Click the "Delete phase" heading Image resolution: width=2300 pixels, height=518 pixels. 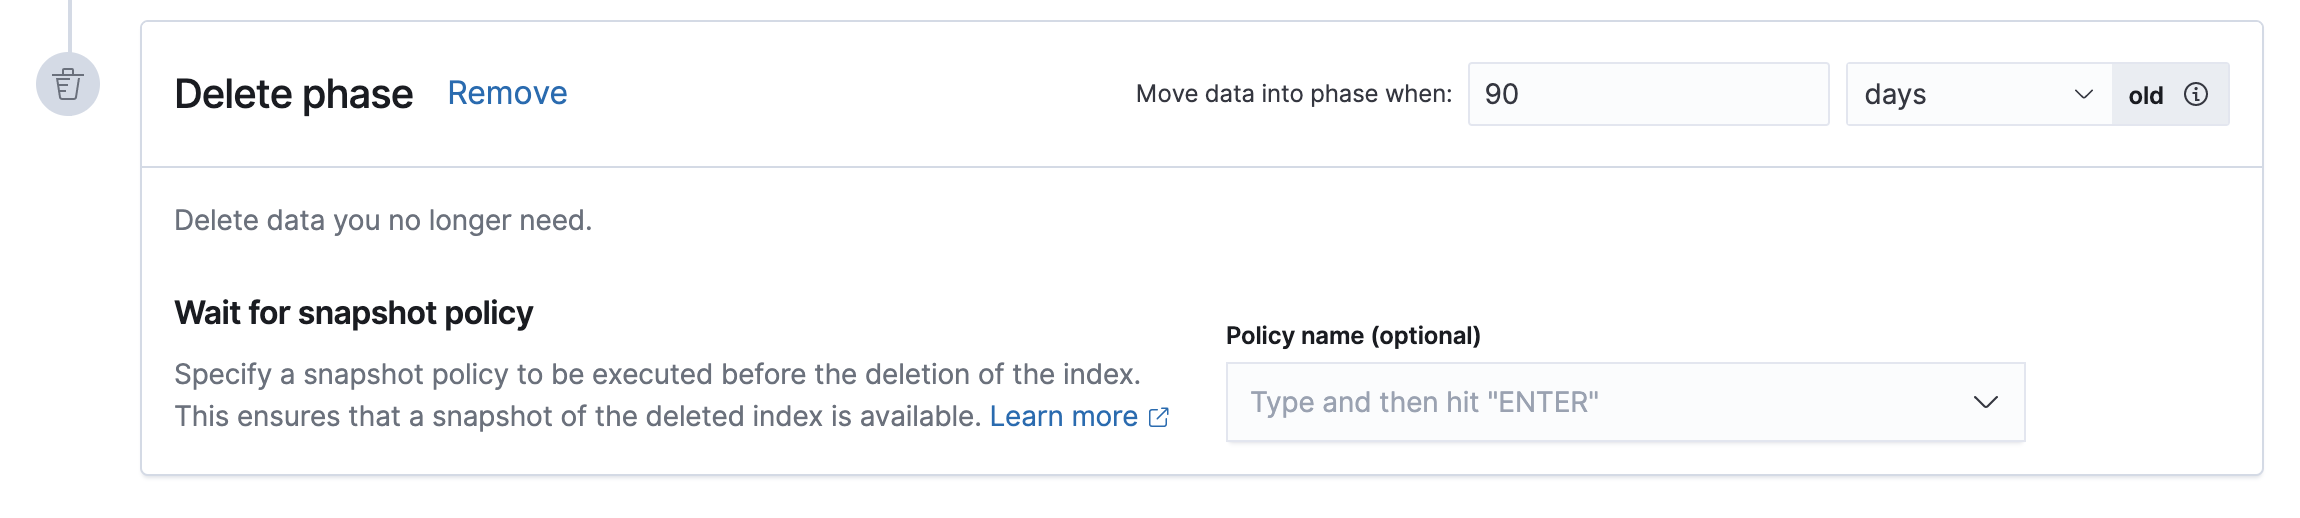[293, 94]
